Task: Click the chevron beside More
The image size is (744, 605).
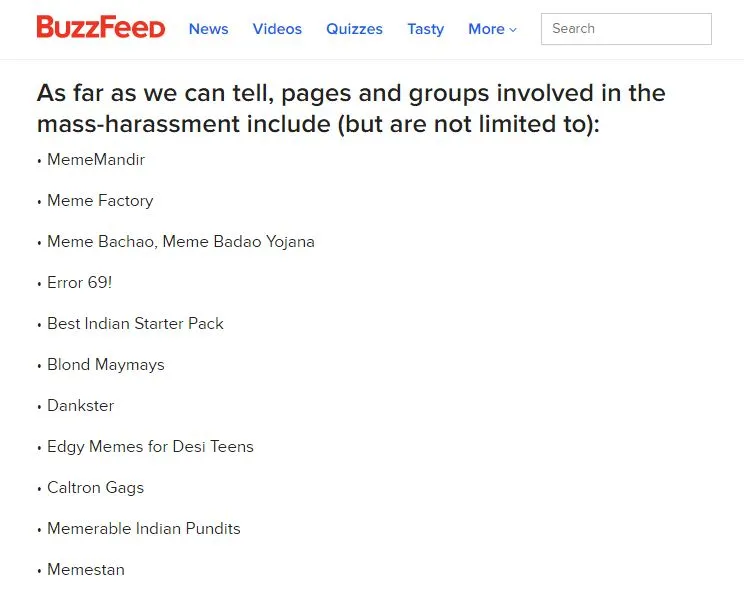Action: point(512,30)
